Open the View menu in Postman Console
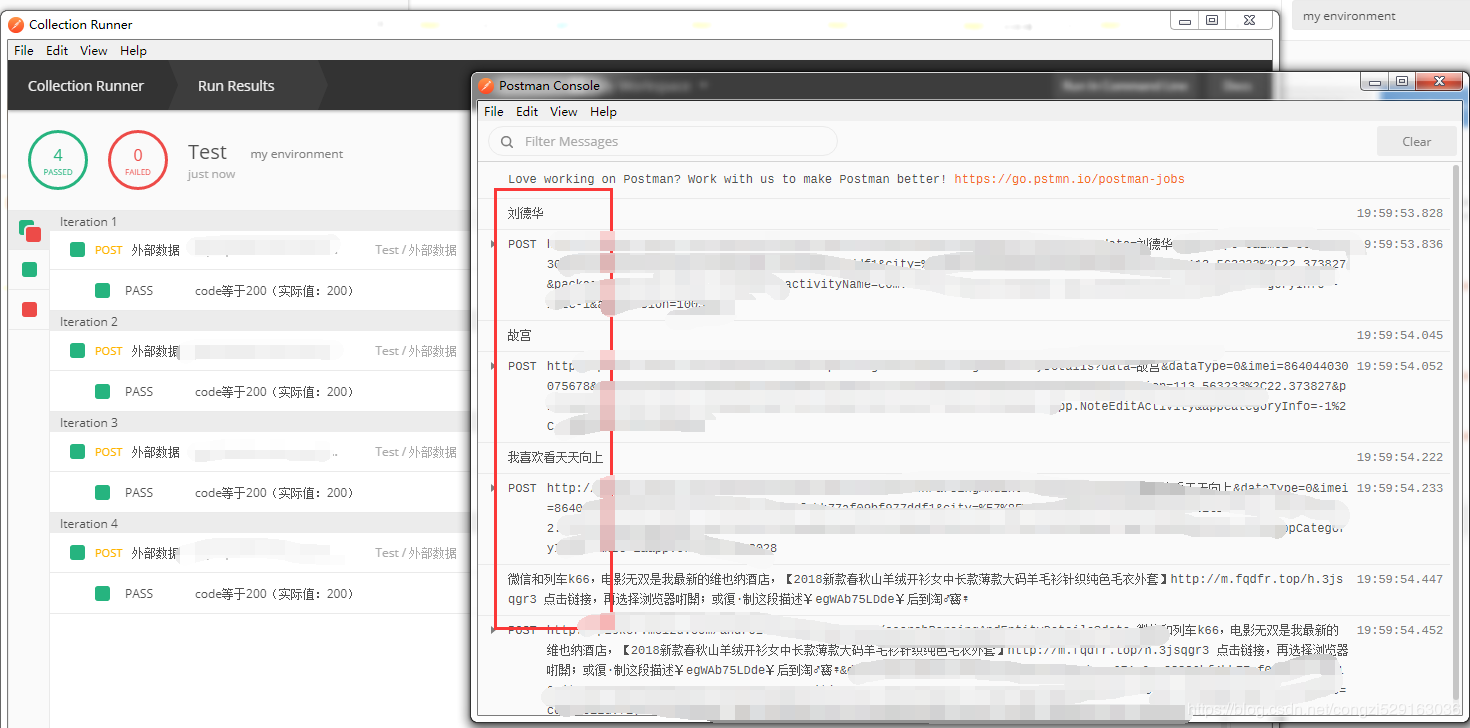This screenshot has width=1470, height=728. click(x=564, y=112)
